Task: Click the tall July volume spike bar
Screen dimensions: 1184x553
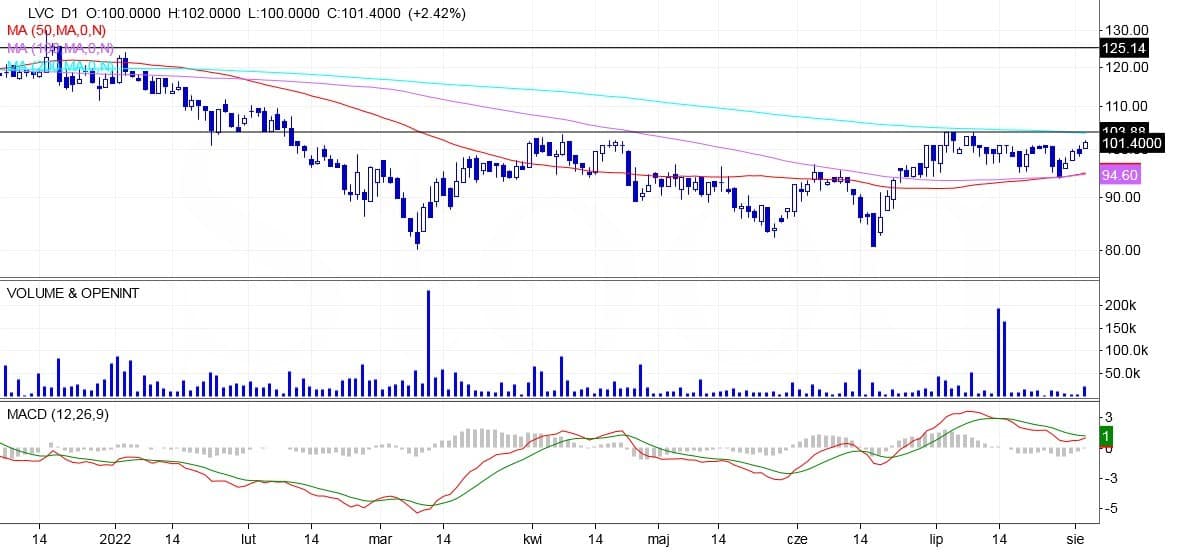Action: point(998,352)
